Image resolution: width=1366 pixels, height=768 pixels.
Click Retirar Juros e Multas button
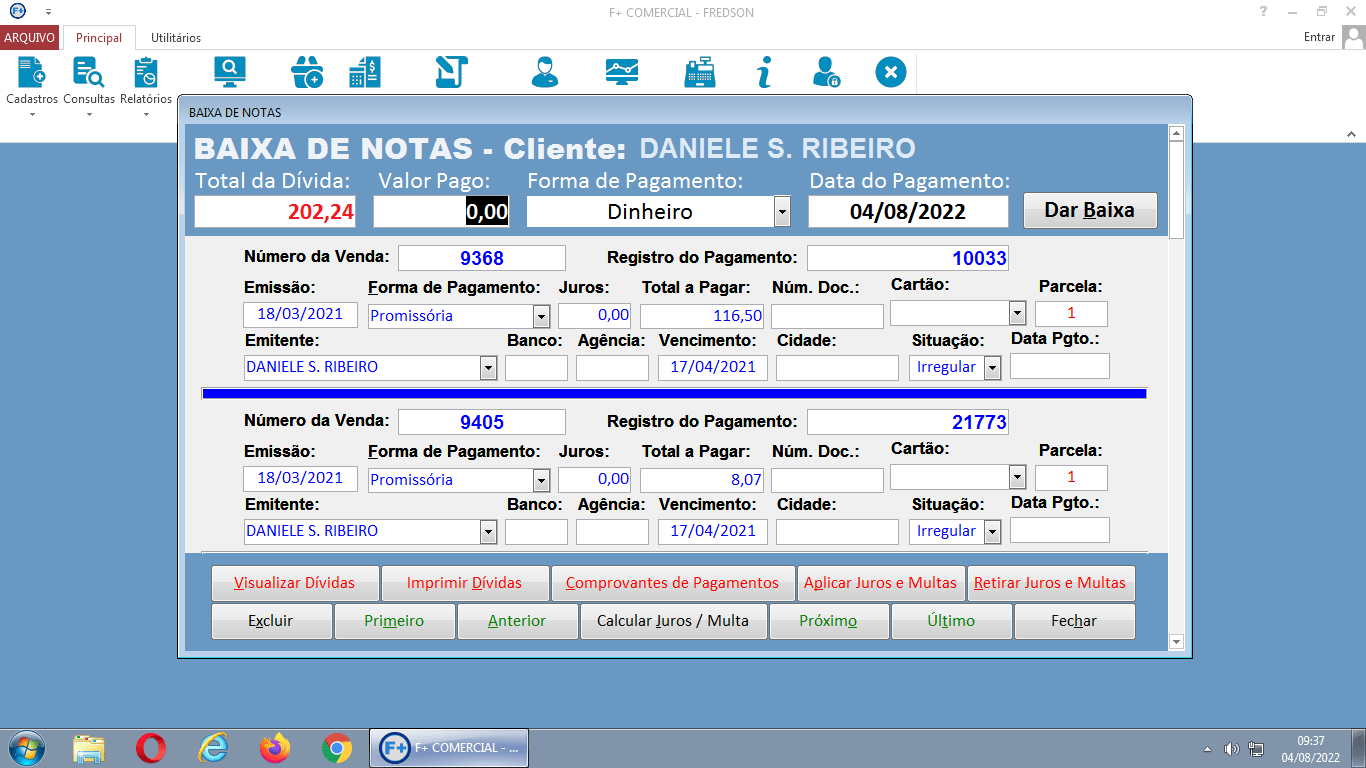pos(1050,583)
